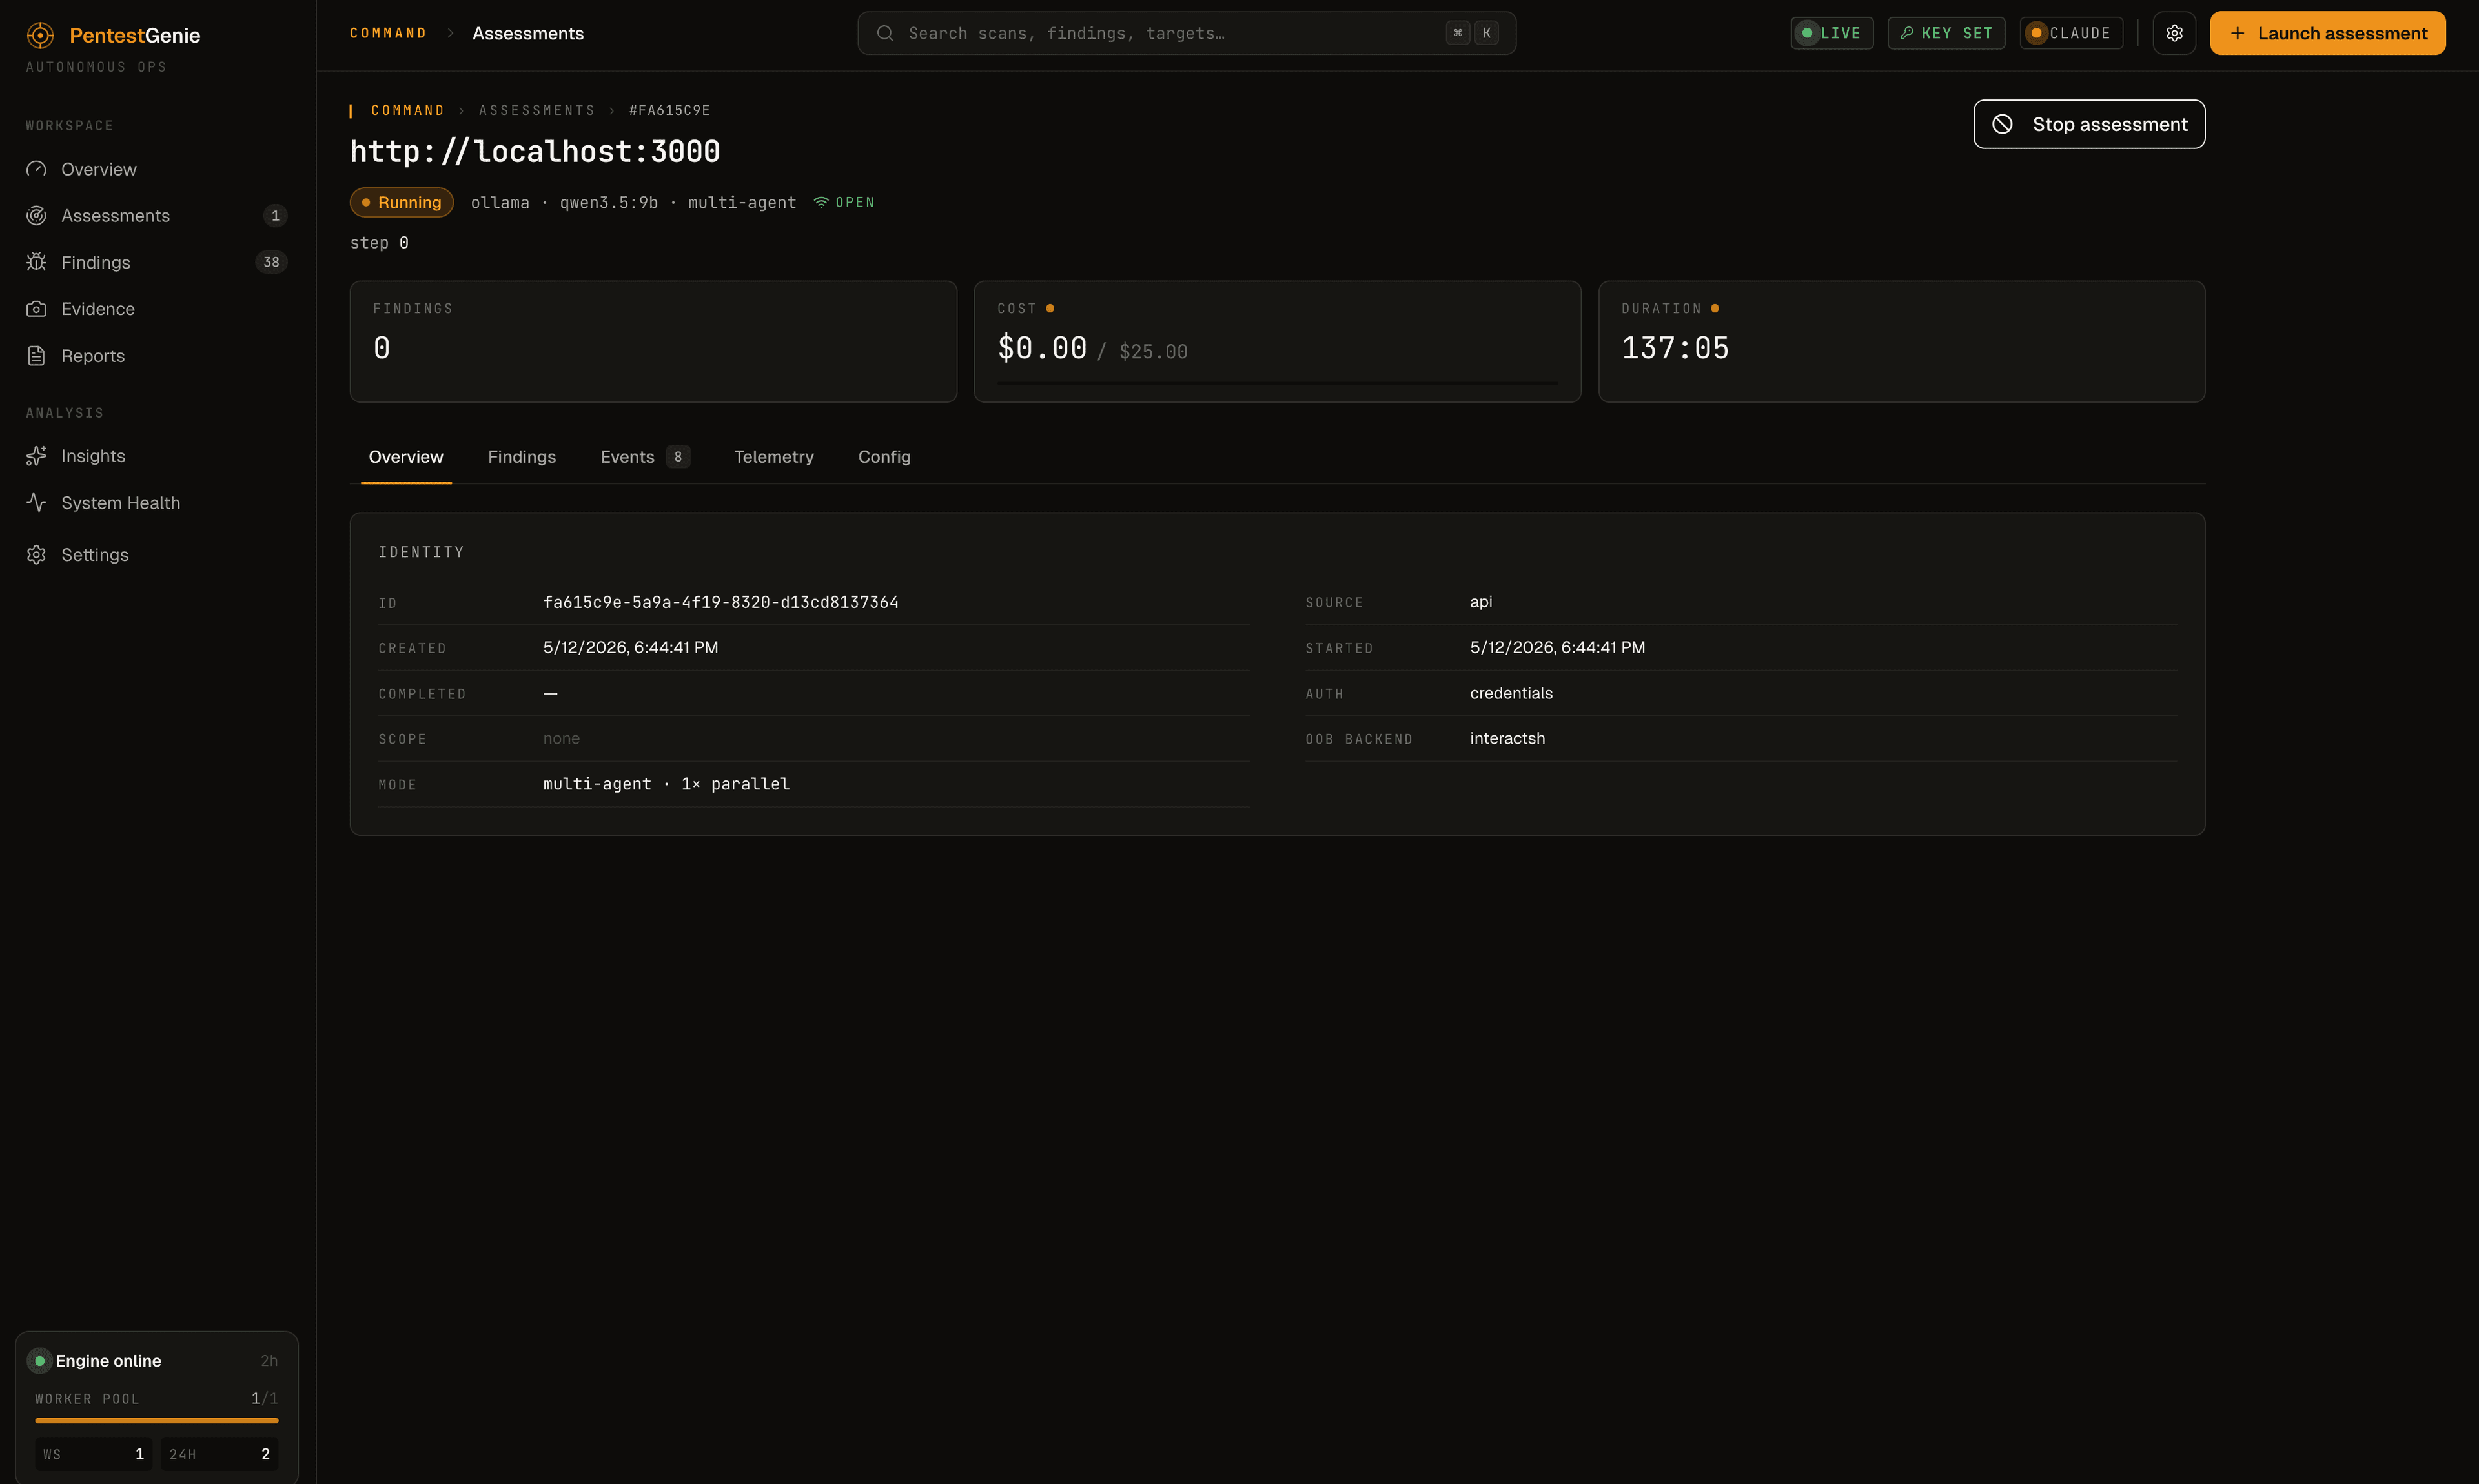Click the WS counter in engine panel
The height and width of the screenshot is (1484, 2479).
click(x=94, y=1454)
